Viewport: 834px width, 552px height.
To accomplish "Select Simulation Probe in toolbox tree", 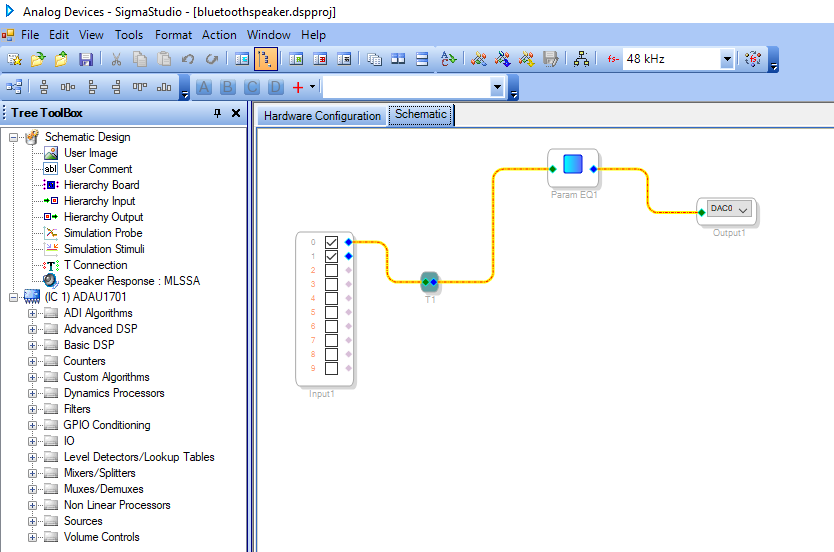I will [x=103, y=233].
